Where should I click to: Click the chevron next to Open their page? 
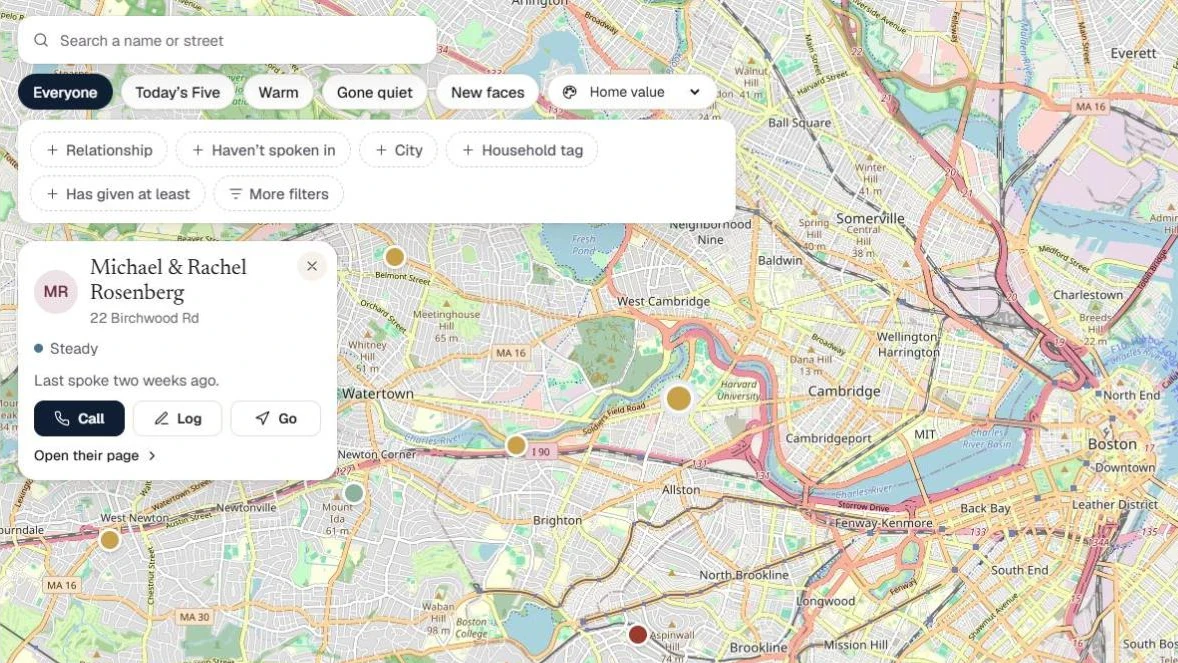pyautogui.click(x=152, y=456)
